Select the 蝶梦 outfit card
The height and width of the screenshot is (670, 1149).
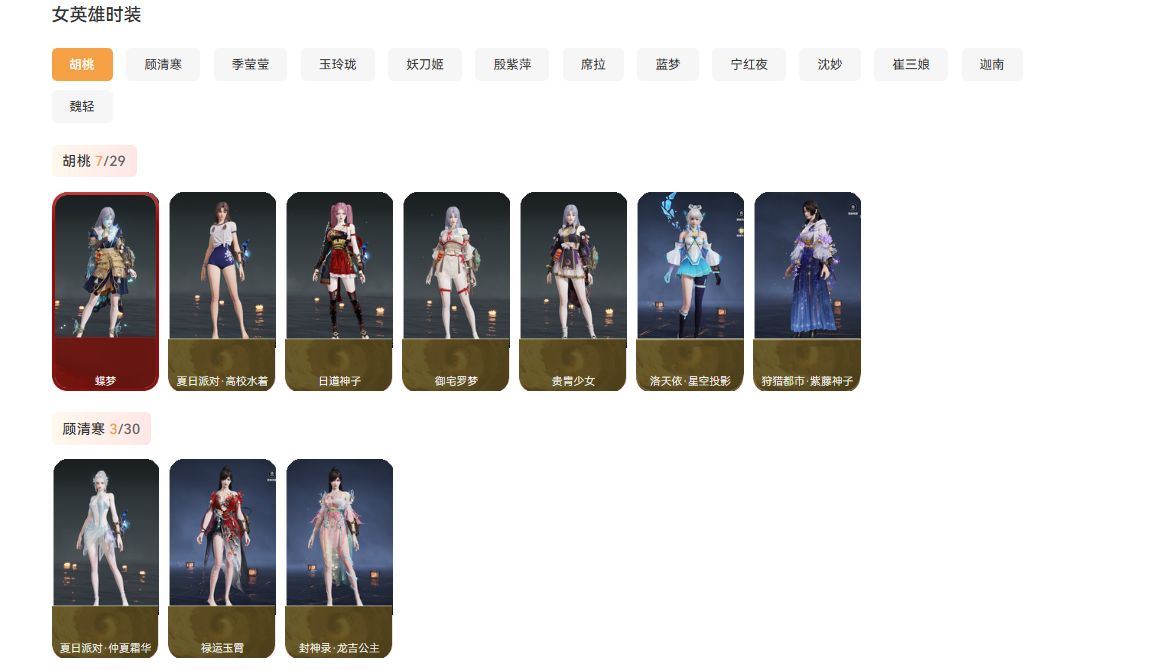pyautogui.click(x=106, y=292)
